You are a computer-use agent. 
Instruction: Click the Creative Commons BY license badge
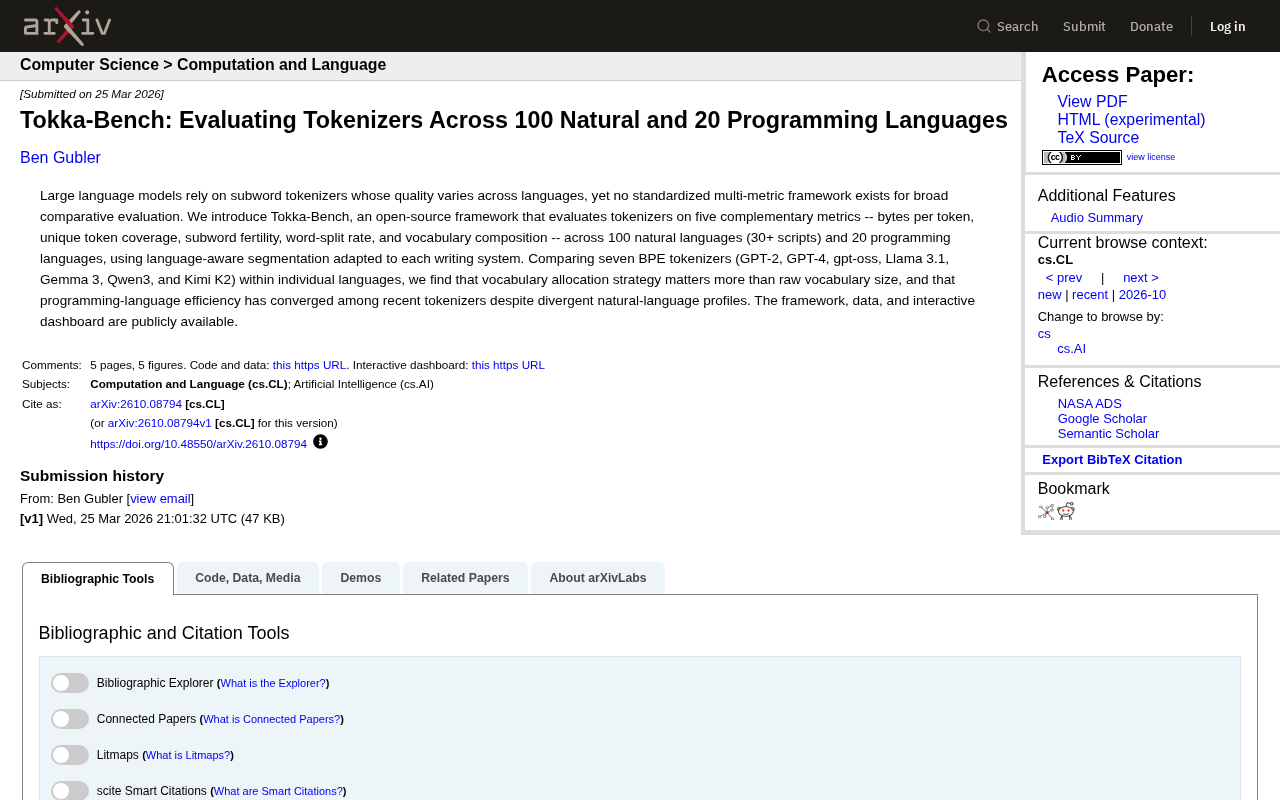[x=1082, y=157]
